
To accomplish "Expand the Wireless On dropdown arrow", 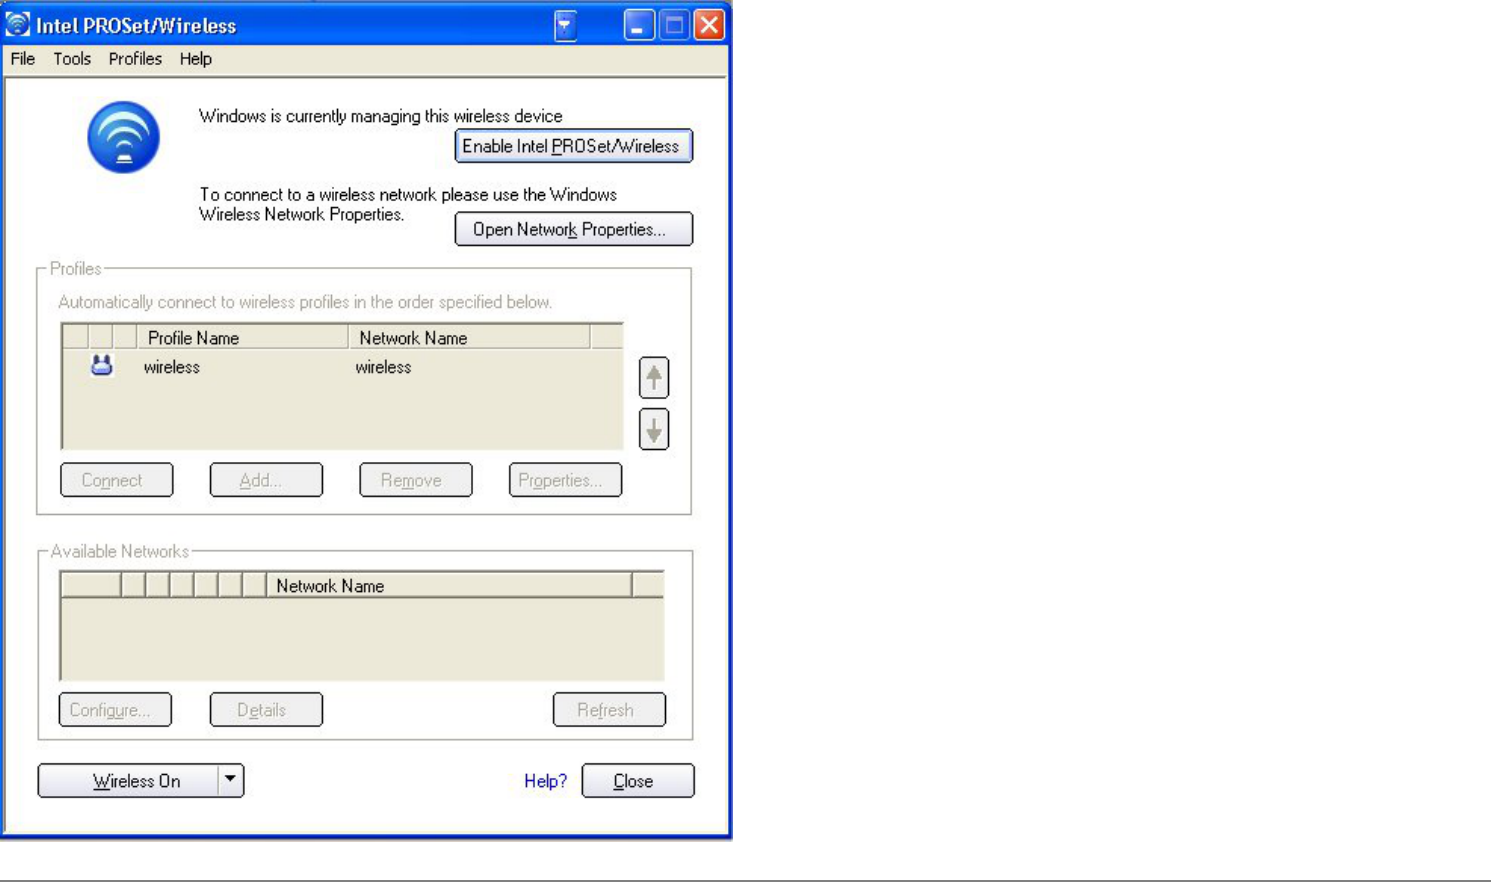I will click(230, 780).
